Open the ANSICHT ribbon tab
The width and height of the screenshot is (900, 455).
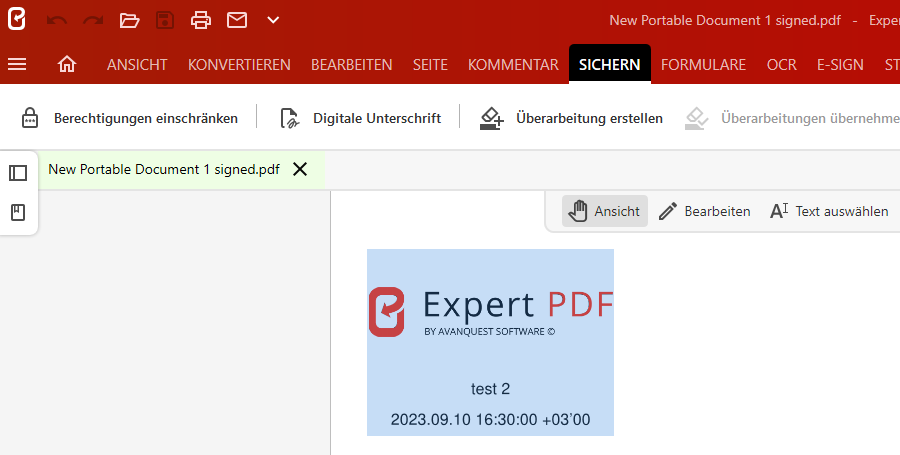(137, 64)
